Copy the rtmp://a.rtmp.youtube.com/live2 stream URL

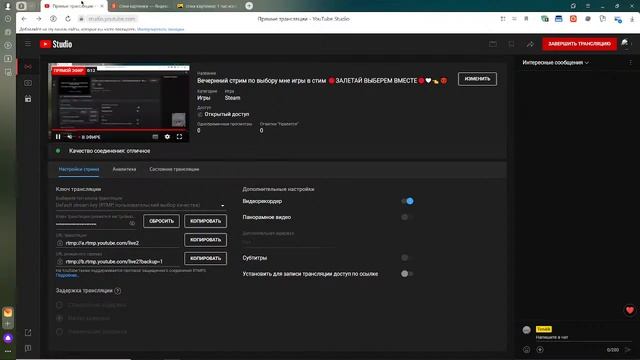(x=205, y=240)
